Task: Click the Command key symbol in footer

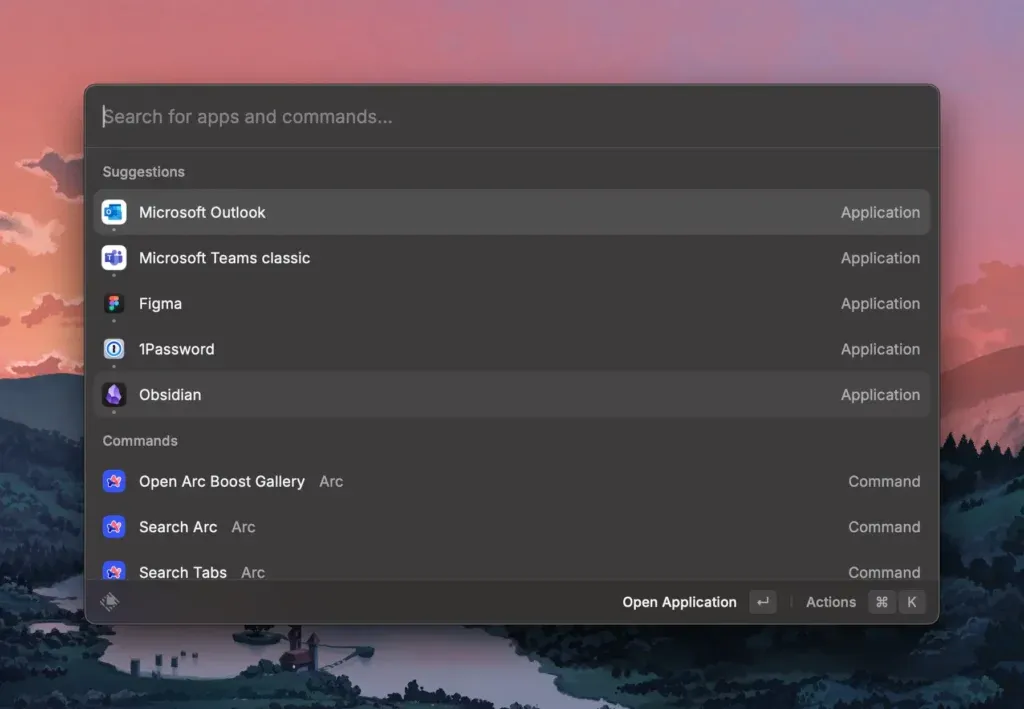Action: [x=882, y=602]
